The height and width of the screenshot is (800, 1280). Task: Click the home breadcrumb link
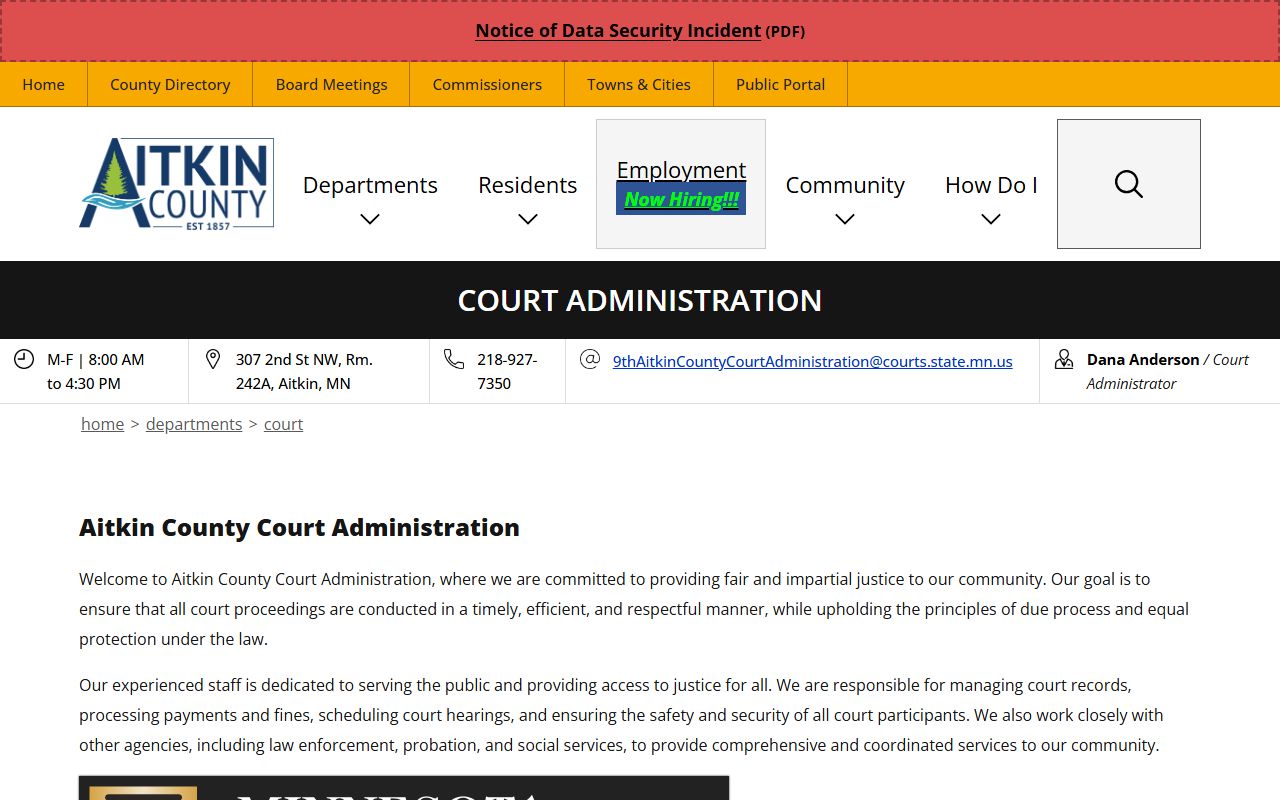pos(103,424)
